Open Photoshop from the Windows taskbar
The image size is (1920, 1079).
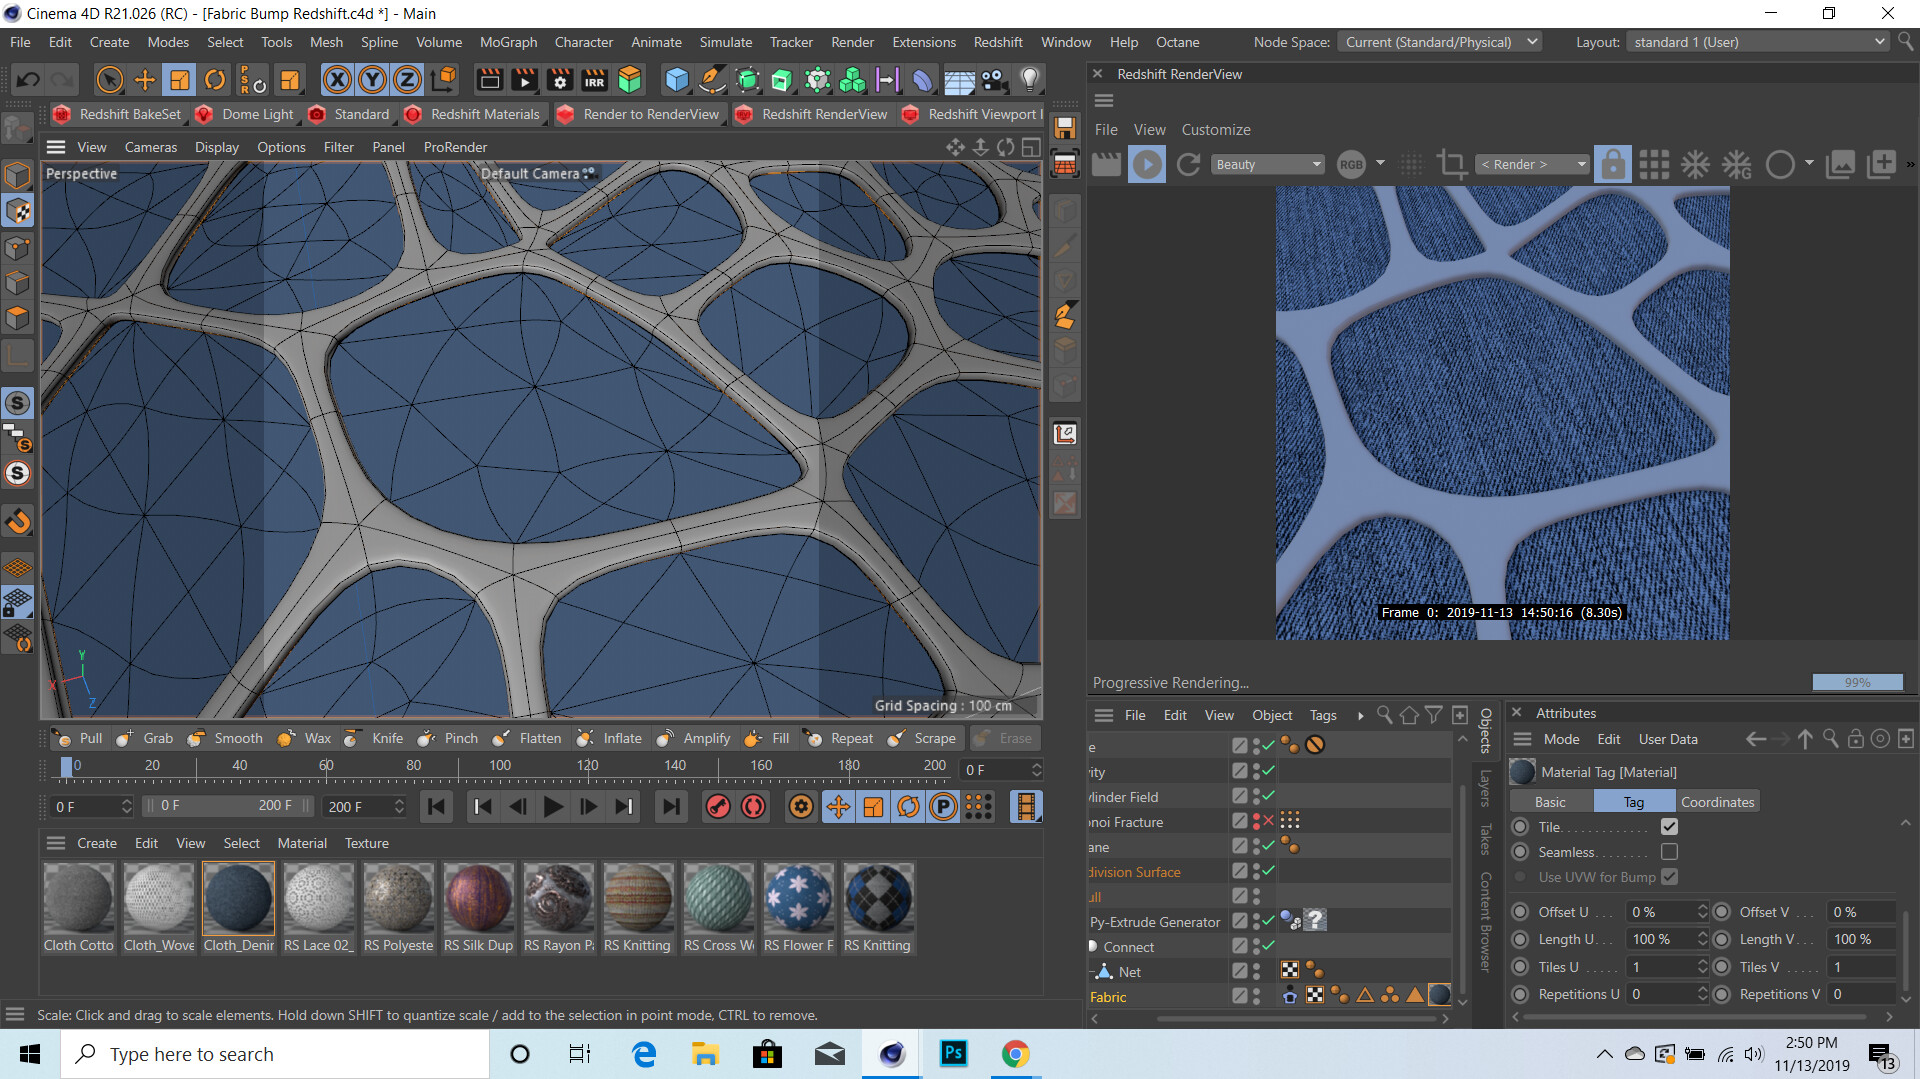coord(953,1053)
